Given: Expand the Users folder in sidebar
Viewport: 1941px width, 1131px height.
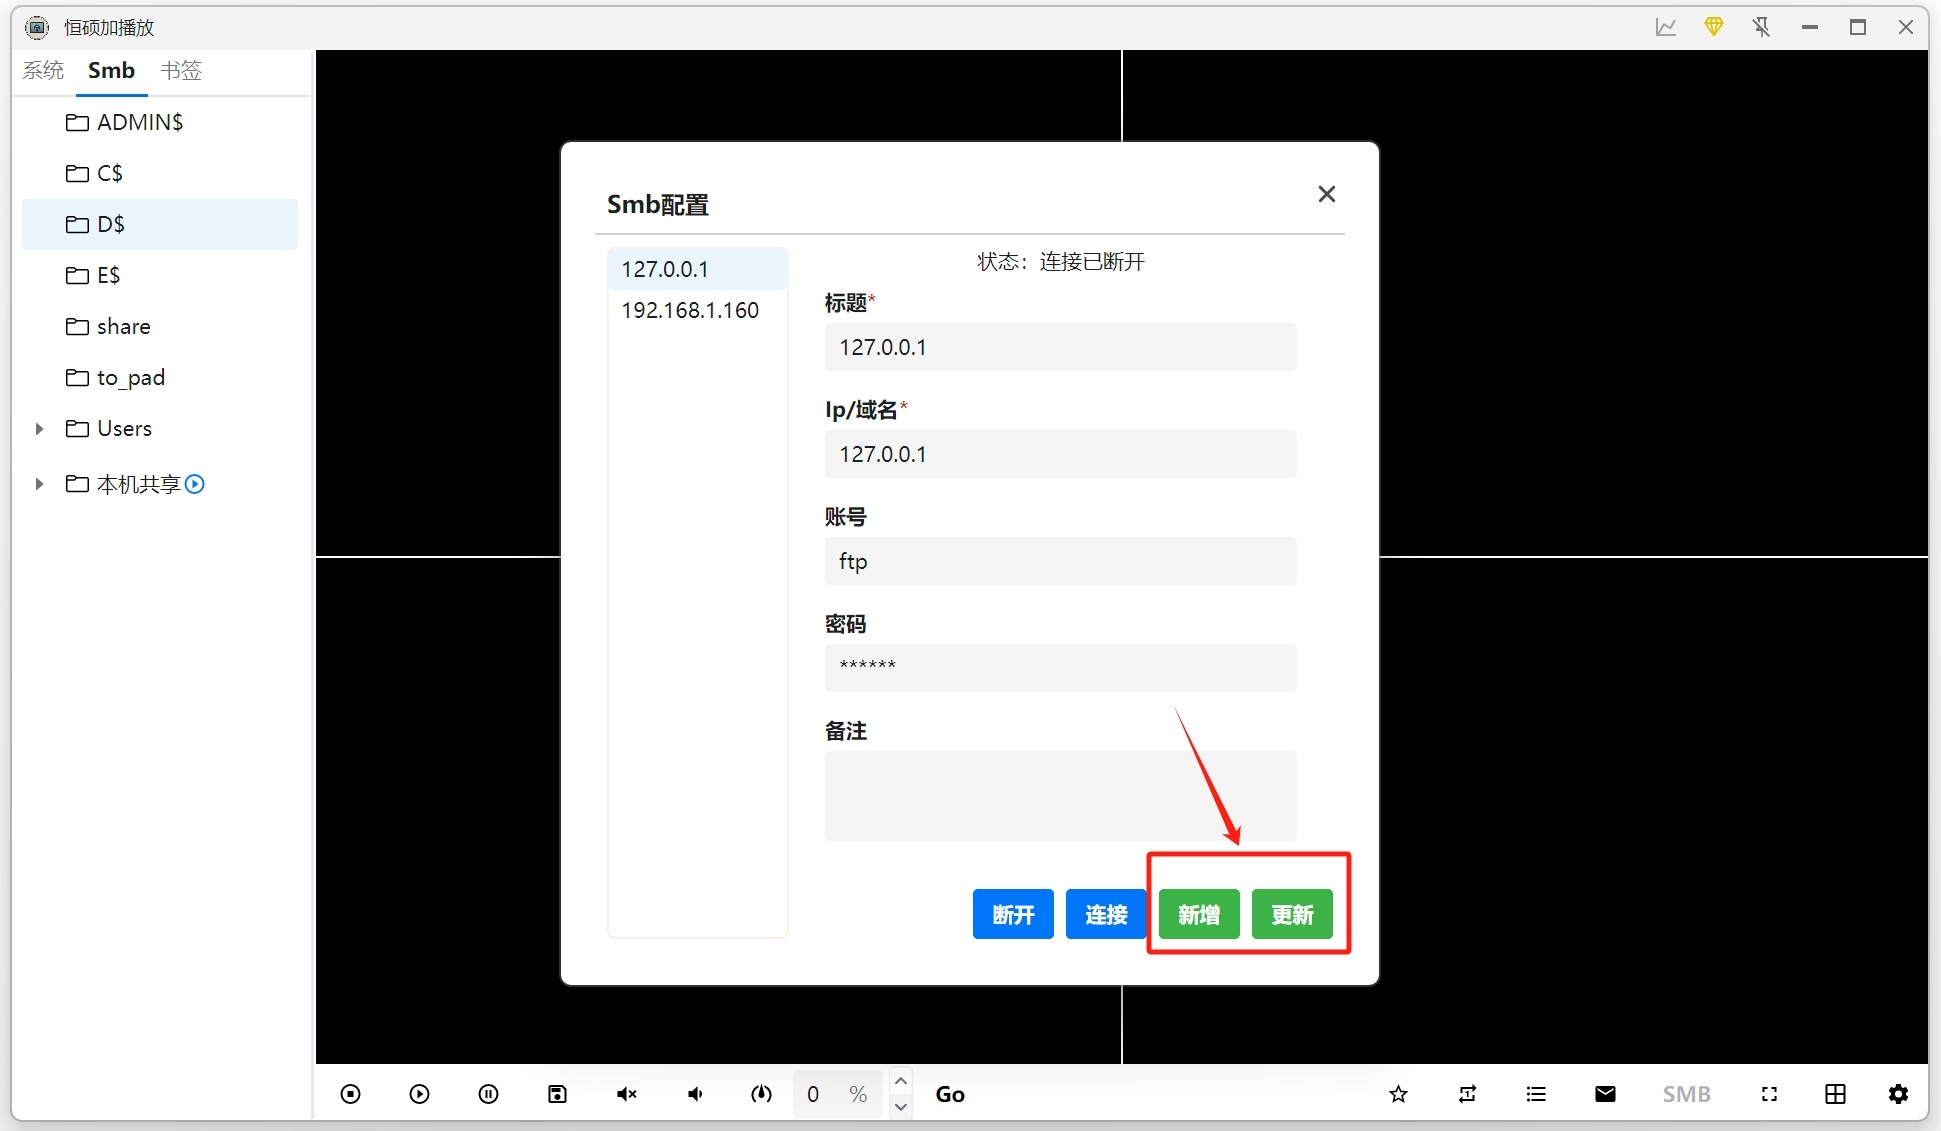Looking at the screenshot, I should [x=39, y=428].
